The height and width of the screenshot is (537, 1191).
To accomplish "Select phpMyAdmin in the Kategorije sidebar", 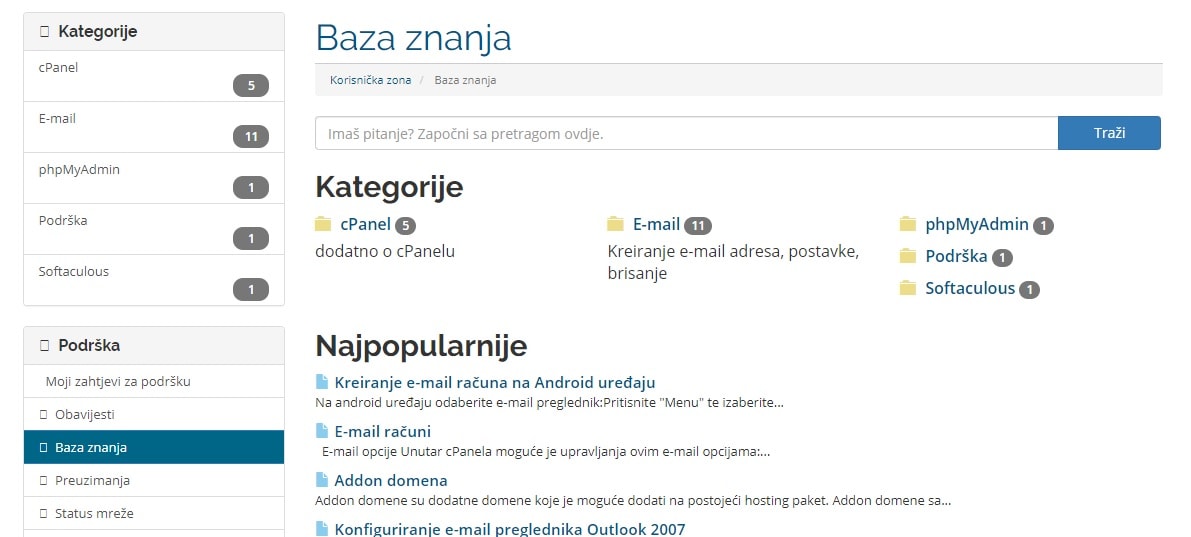I will (154, 178).
